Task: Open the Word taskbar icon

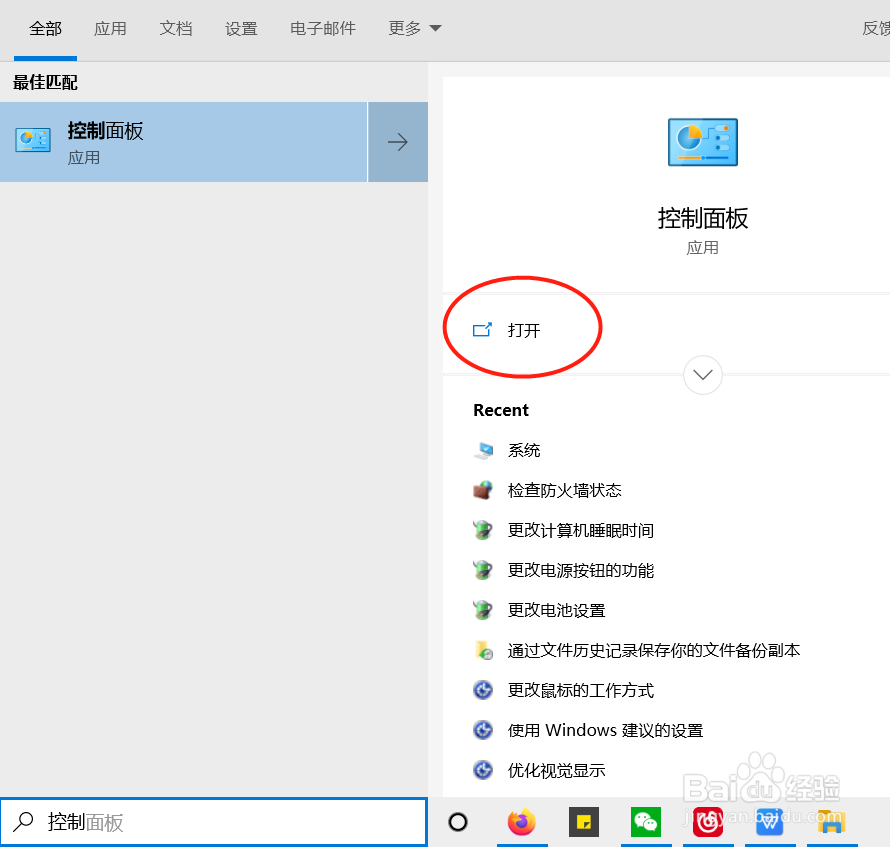Action: [x=769, y=822]
